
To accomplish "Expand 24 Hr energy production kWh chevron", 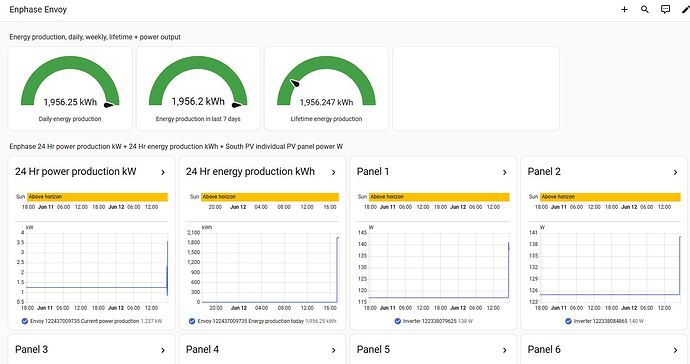I will point(334,173).
